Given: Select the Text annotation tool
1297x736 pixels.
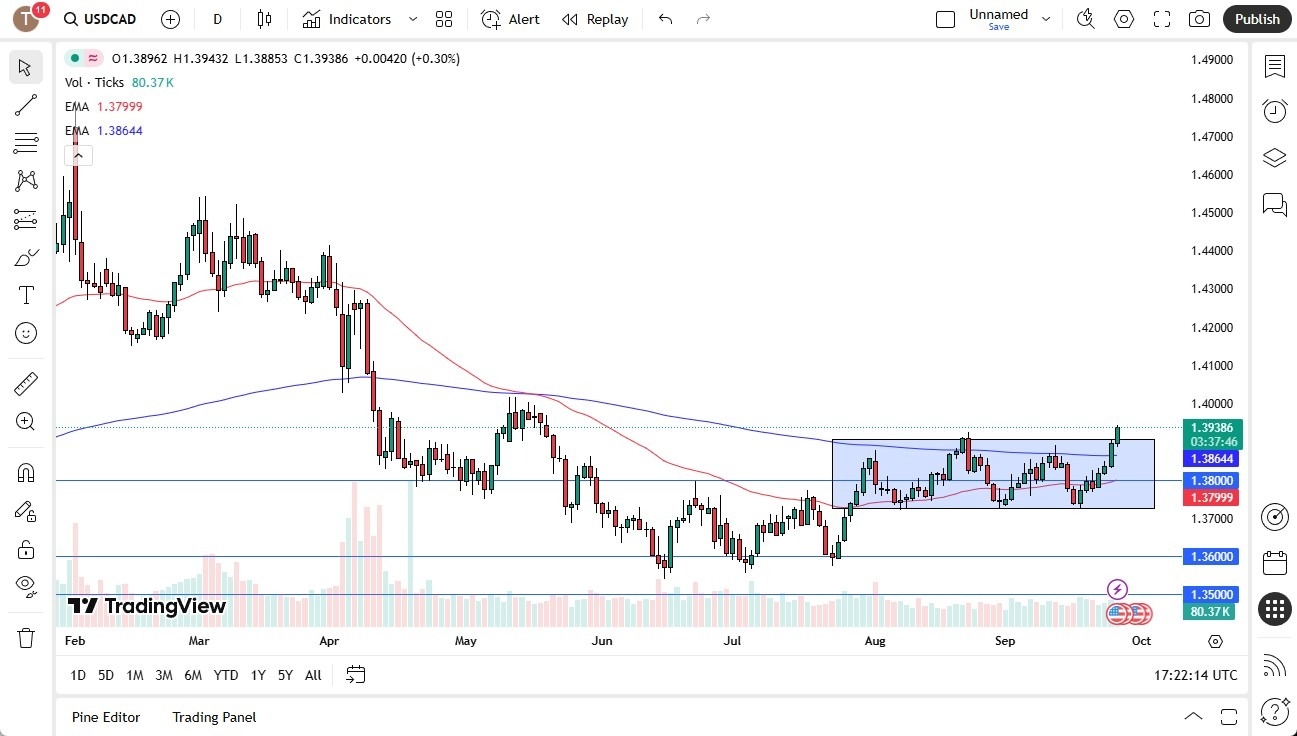Looking at the screenshot, I should [25, 294].
